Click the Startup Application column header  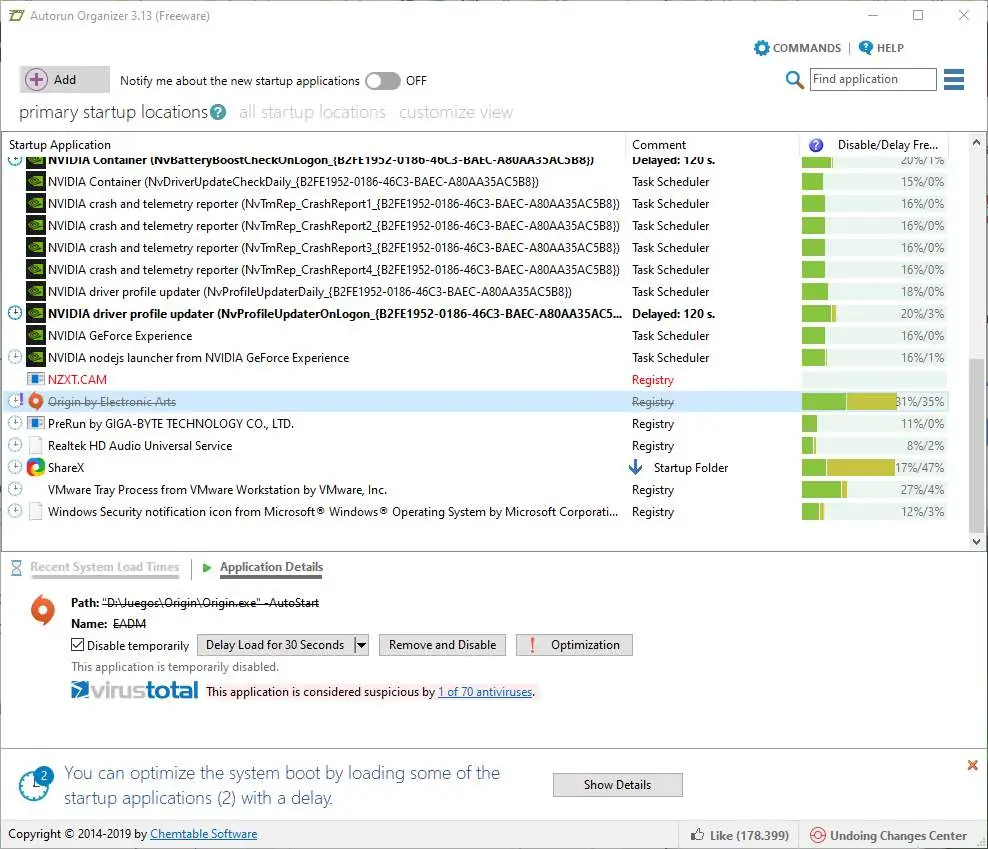[x=313, y=145]
